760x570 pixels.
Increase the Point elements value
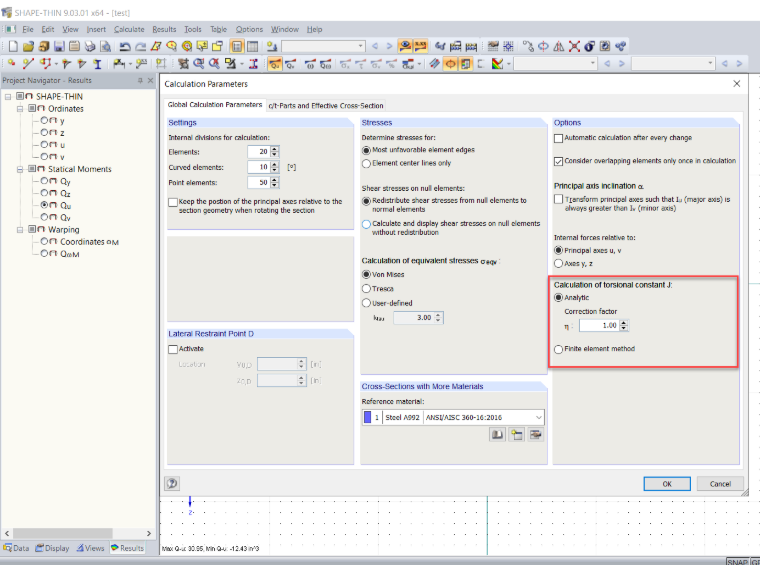(x=275, y=180)
